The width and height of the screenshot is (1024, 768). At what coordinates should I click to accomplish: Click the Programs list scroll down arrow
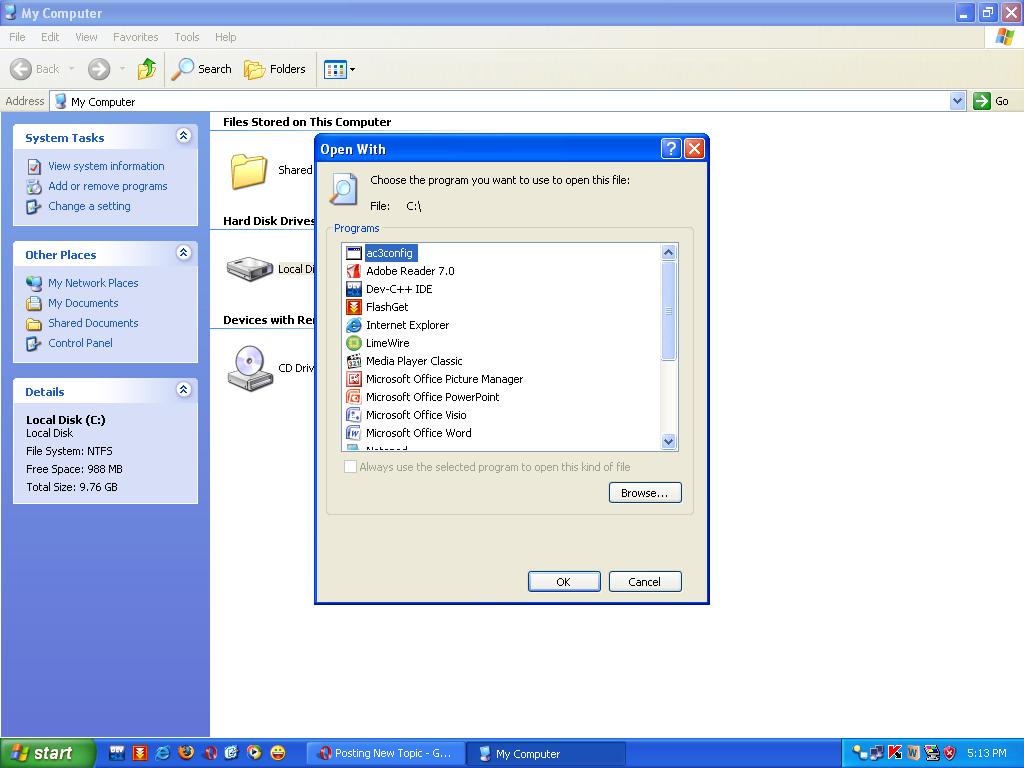click(x=668, y=441)
